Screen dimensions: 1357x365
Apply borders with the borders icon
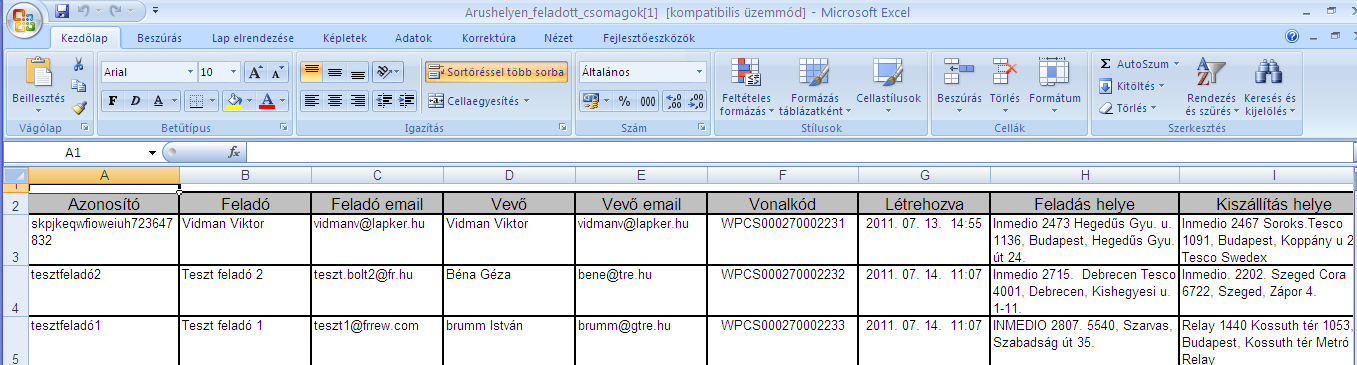coord(197,101)
